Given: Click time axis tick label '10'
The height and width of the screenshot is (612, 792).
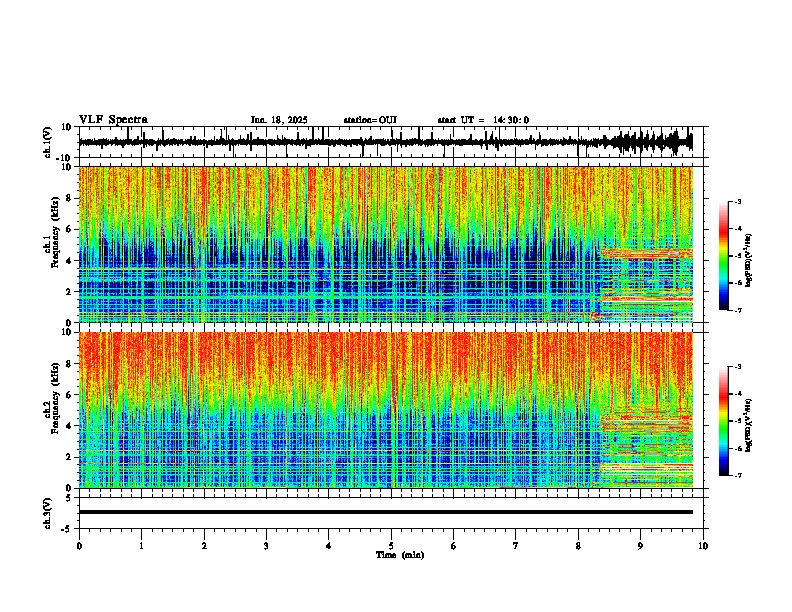Looking at the screenshot, I should (703, 546).
